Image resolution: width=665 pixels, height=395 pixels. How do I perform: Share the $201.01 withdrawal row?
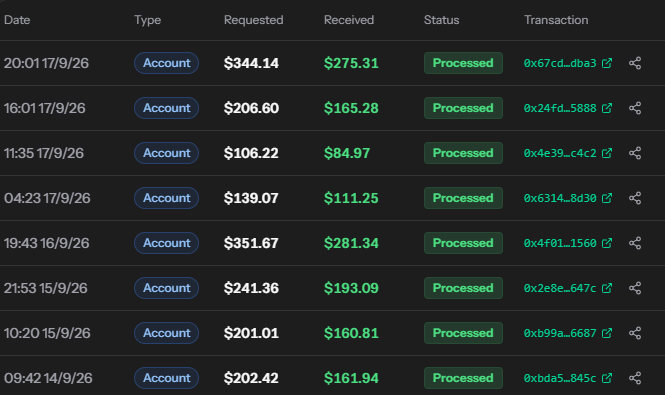(x=635, y=333)
